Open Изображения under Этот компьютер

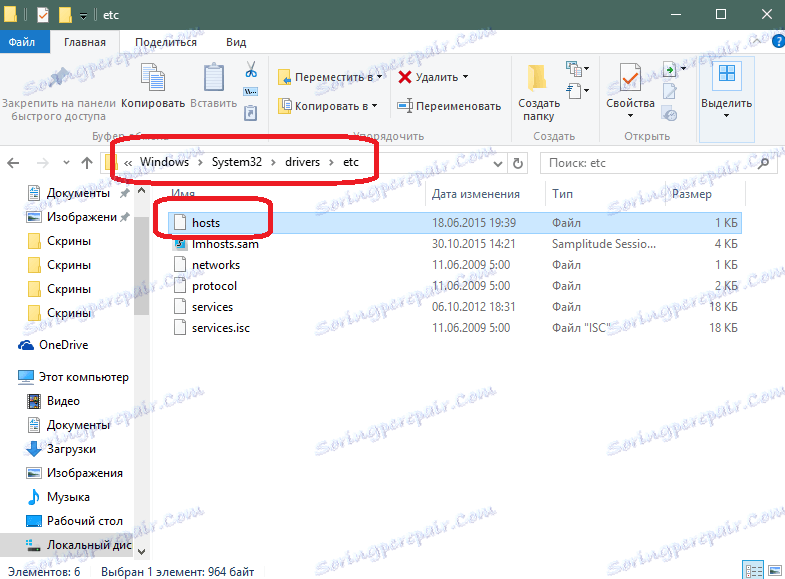point(74,473)
